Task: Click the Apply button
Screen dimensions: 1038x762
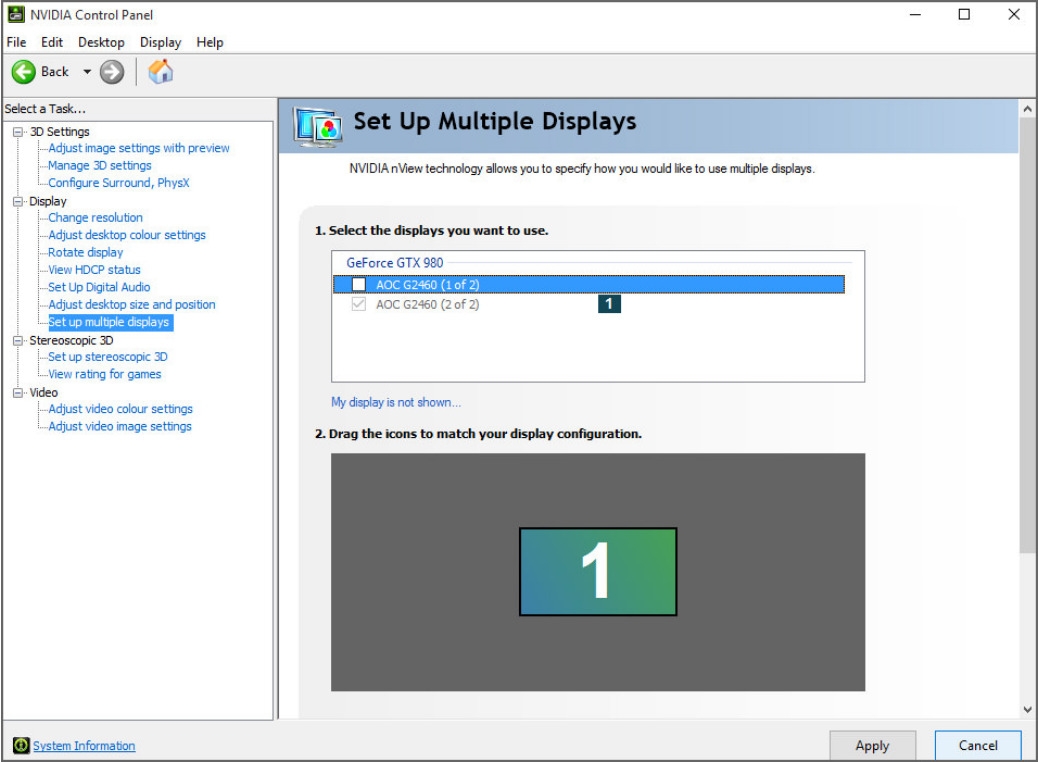Action: (x=873, y=745)
